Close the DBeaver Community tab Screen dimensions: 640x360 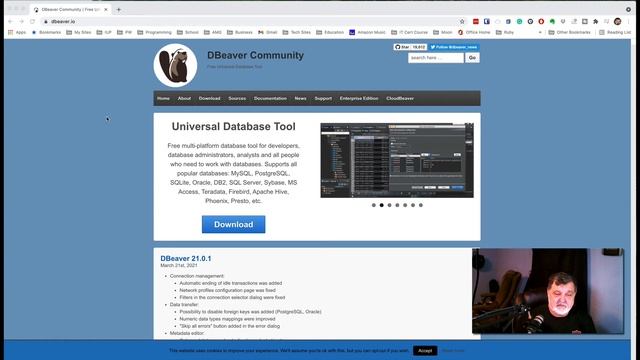coord(106,9)
